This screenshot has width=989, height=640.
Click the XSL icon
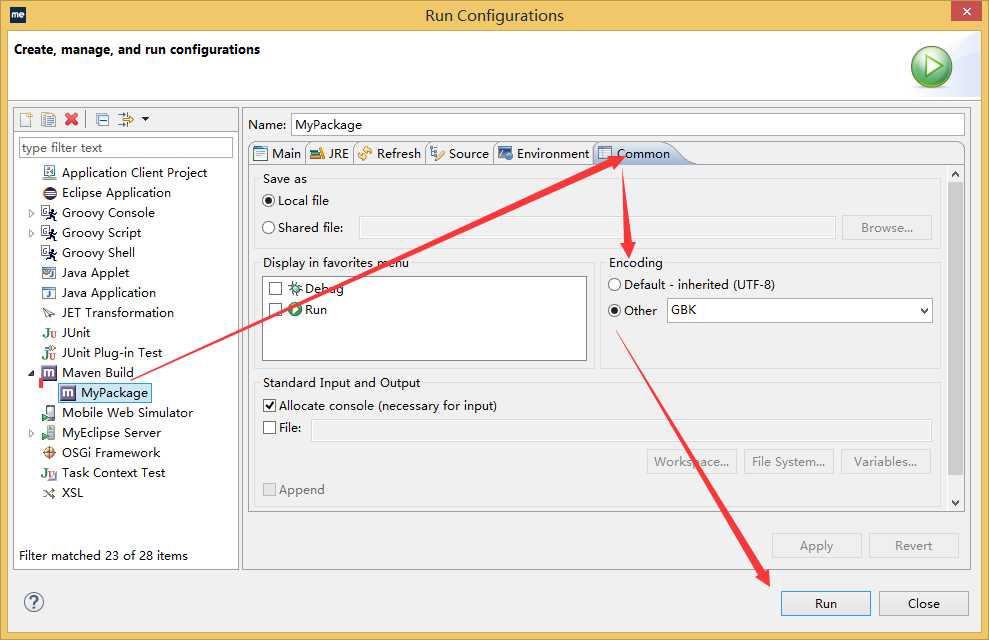click(49, 493)
